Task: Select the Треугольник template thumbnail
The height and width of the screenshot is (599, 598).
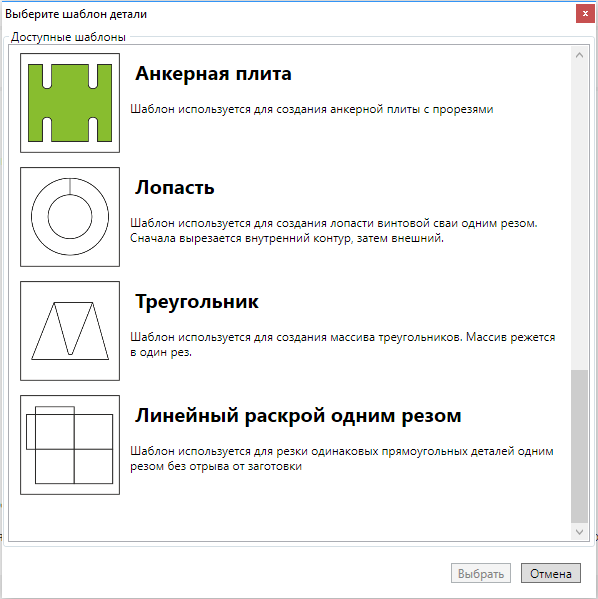Action: (70, 331)
